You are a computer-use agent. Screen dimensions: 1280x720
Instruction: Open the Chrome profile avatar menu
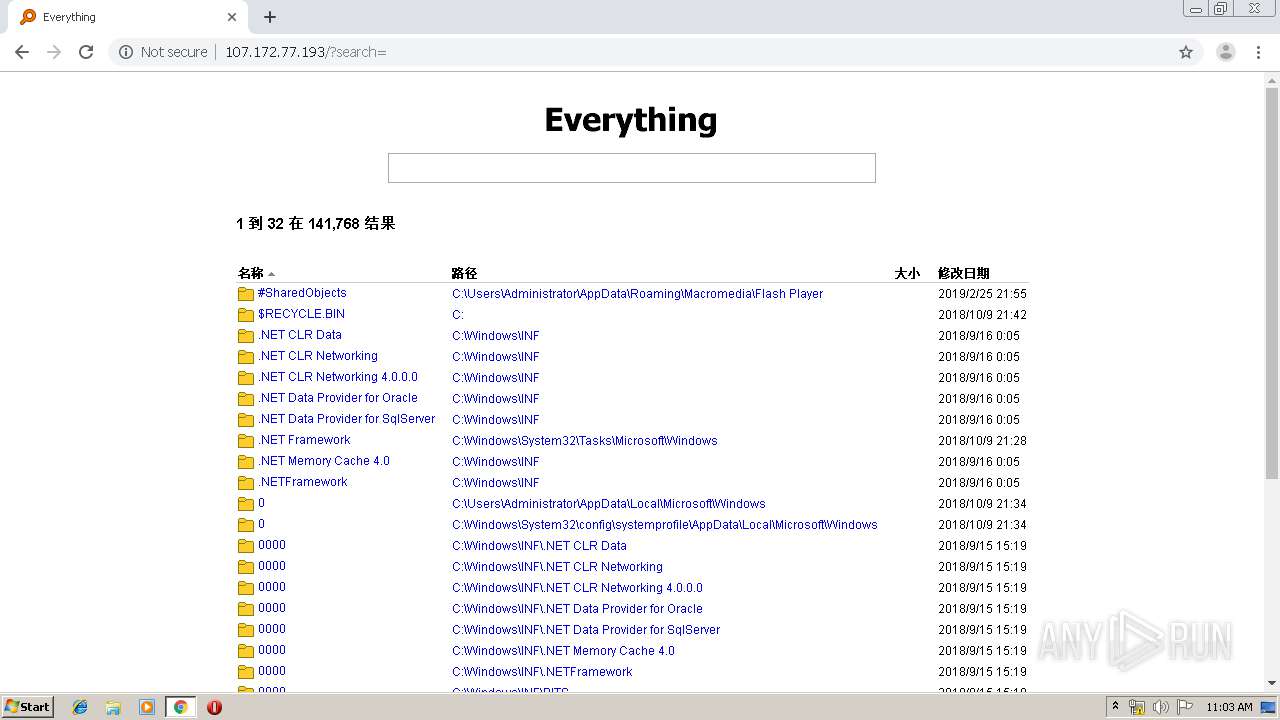(x=1225, y=52)
